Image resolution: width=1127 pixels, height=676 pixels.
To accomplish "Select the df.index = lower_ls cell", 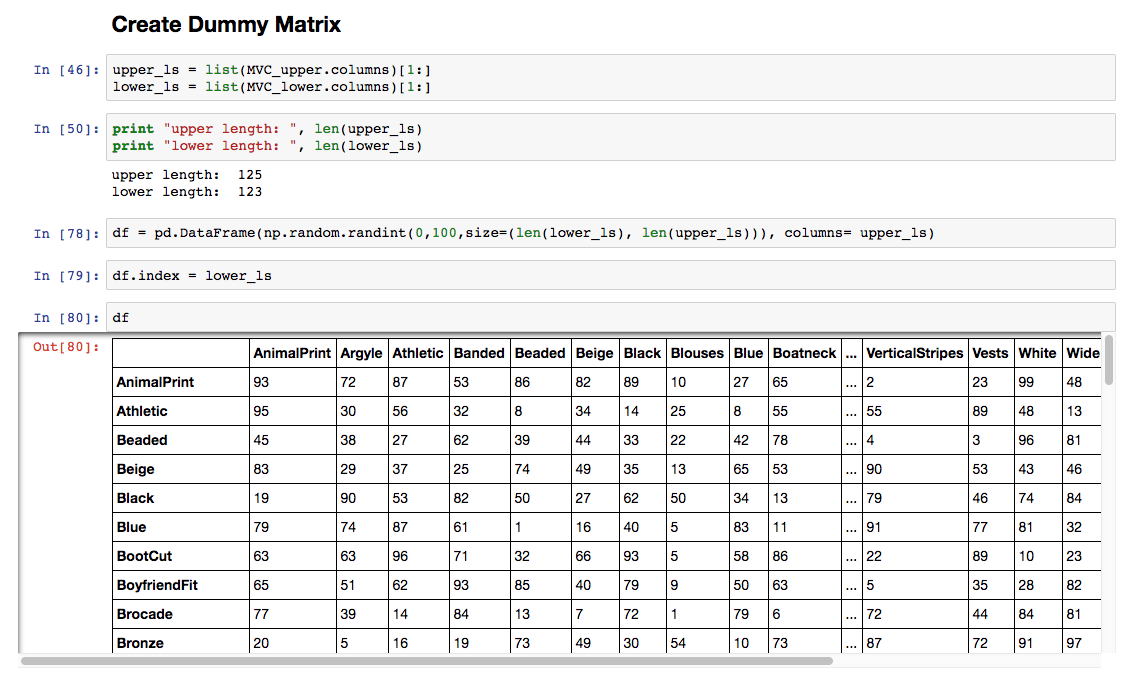I will click(610, 275).
